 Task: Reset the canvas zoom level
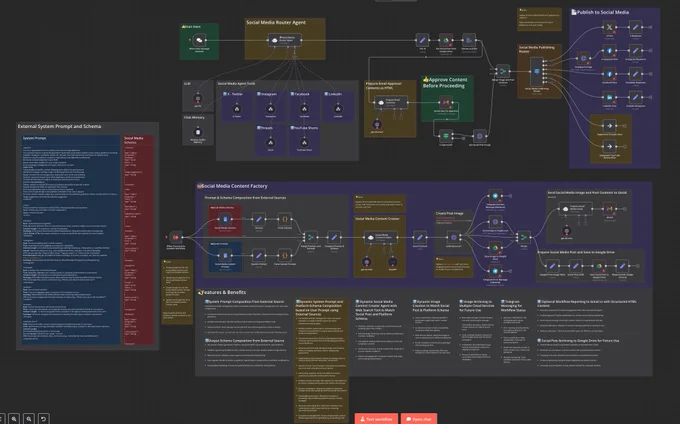point(43,419)
